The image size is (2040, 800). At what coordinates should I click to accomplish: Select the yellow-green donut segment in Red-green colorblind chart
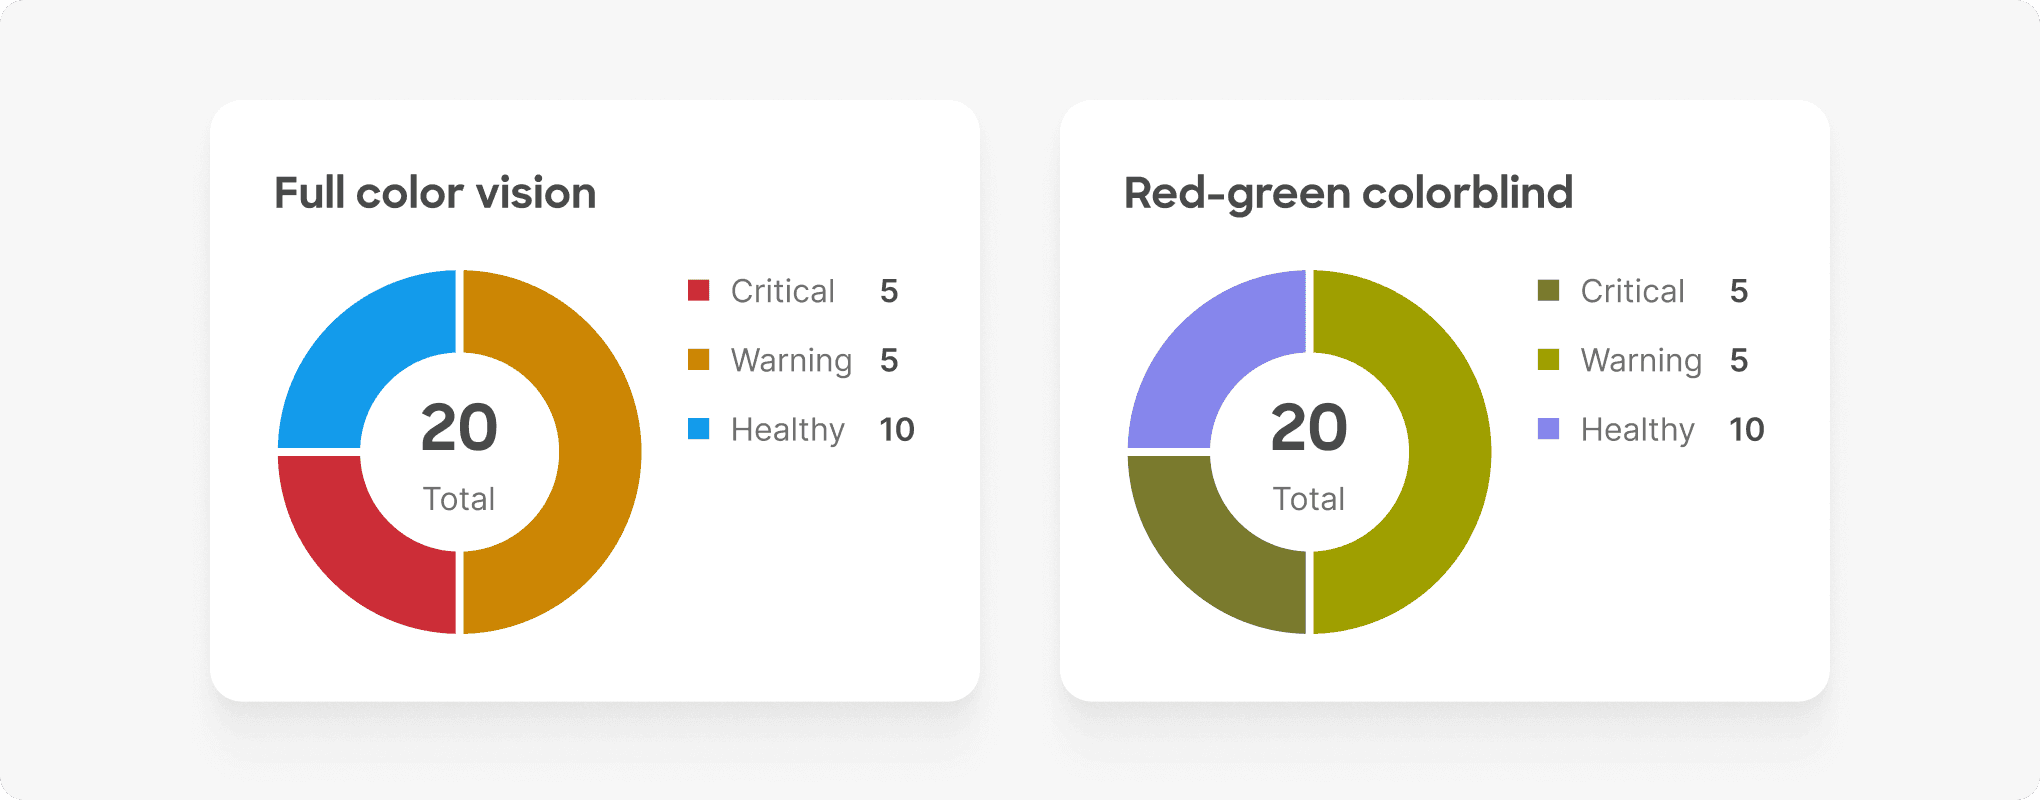point(1449,452)
